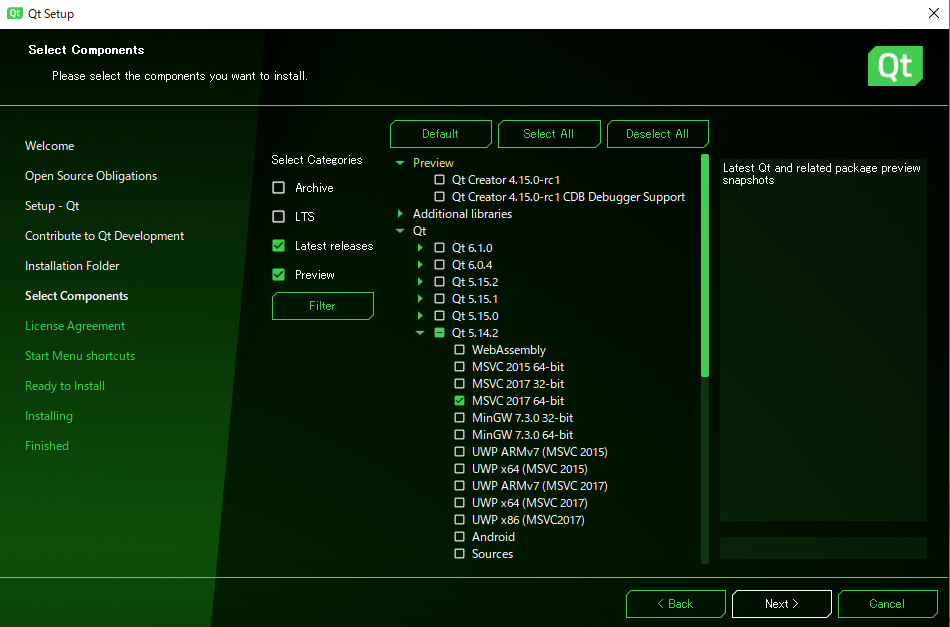Expand the Qt 6.1.0 node
Image resolution: width=950 pixels, height=627 pixels.
tap(420, 248)
